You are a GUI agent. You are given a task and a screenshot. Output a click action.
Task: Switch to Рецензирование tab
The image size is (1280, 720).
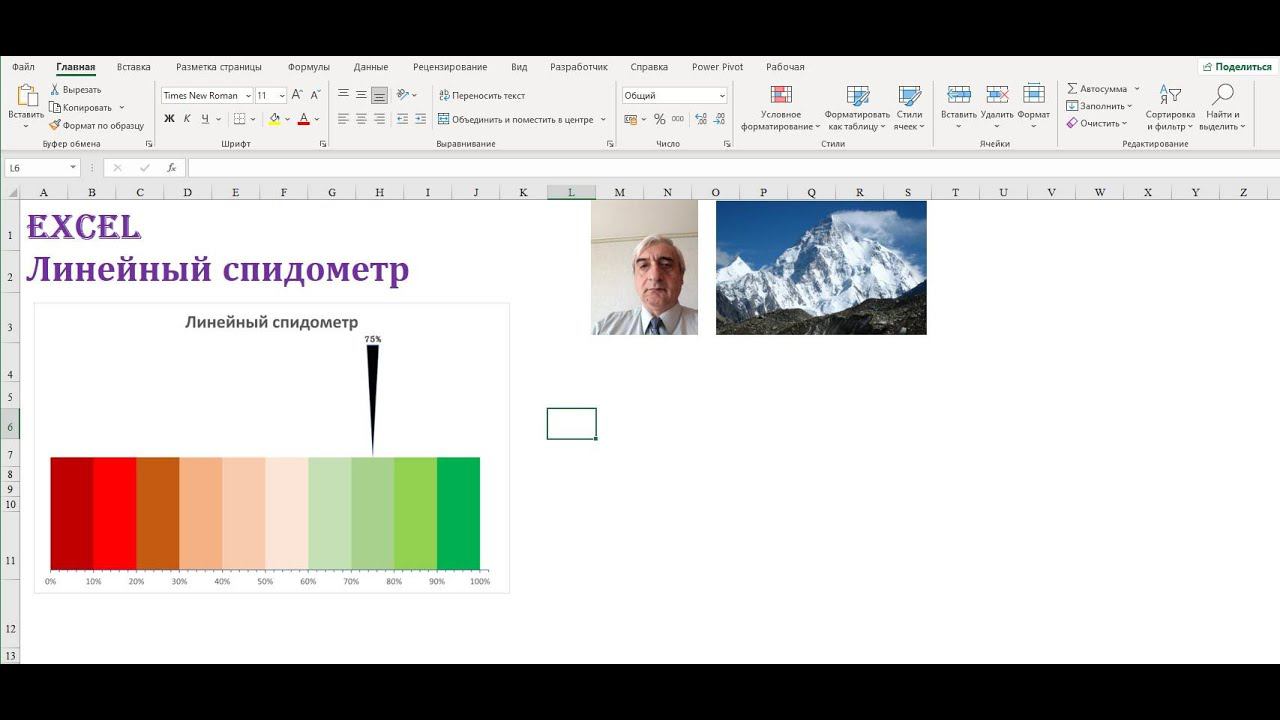coord(450,67)
